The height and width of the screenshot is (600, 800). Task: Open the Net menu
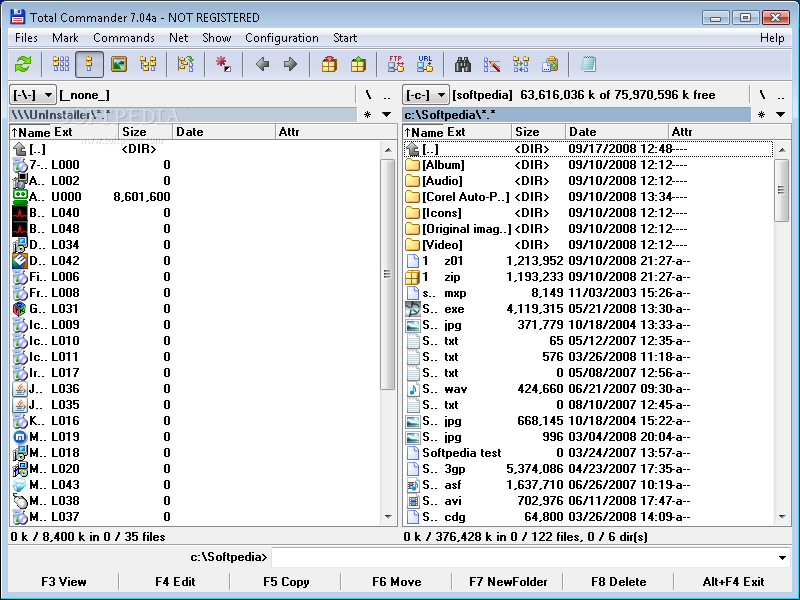point(179,38)
